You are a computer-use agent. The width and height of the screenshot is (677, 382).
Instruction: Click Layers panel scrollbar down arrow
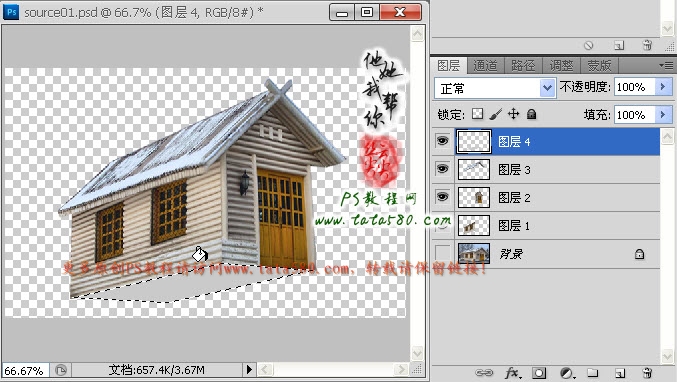point(668,356)
